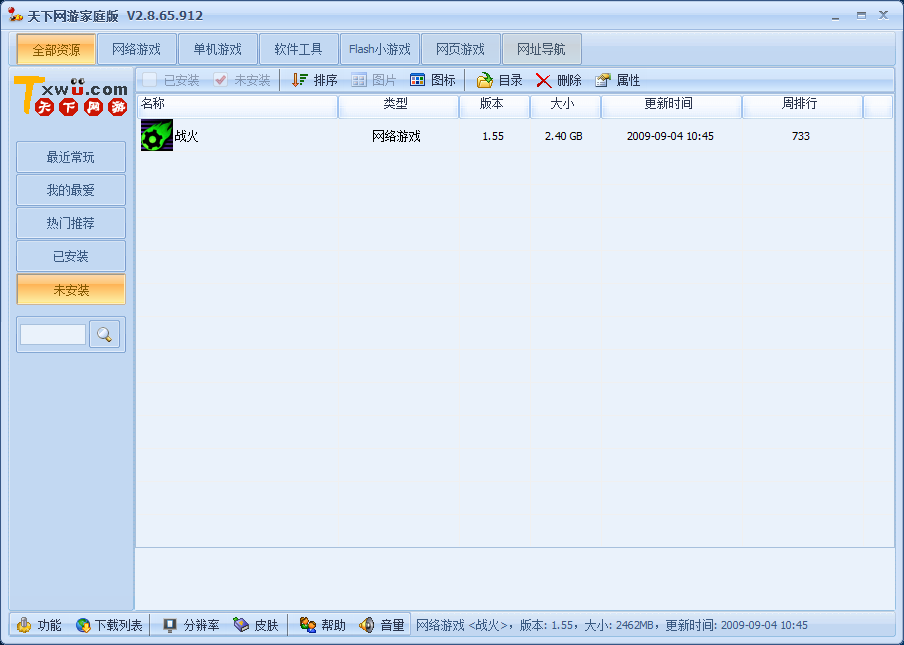Click the 最近常玩 sidebar button
The image size is (904, 645).
71,157
